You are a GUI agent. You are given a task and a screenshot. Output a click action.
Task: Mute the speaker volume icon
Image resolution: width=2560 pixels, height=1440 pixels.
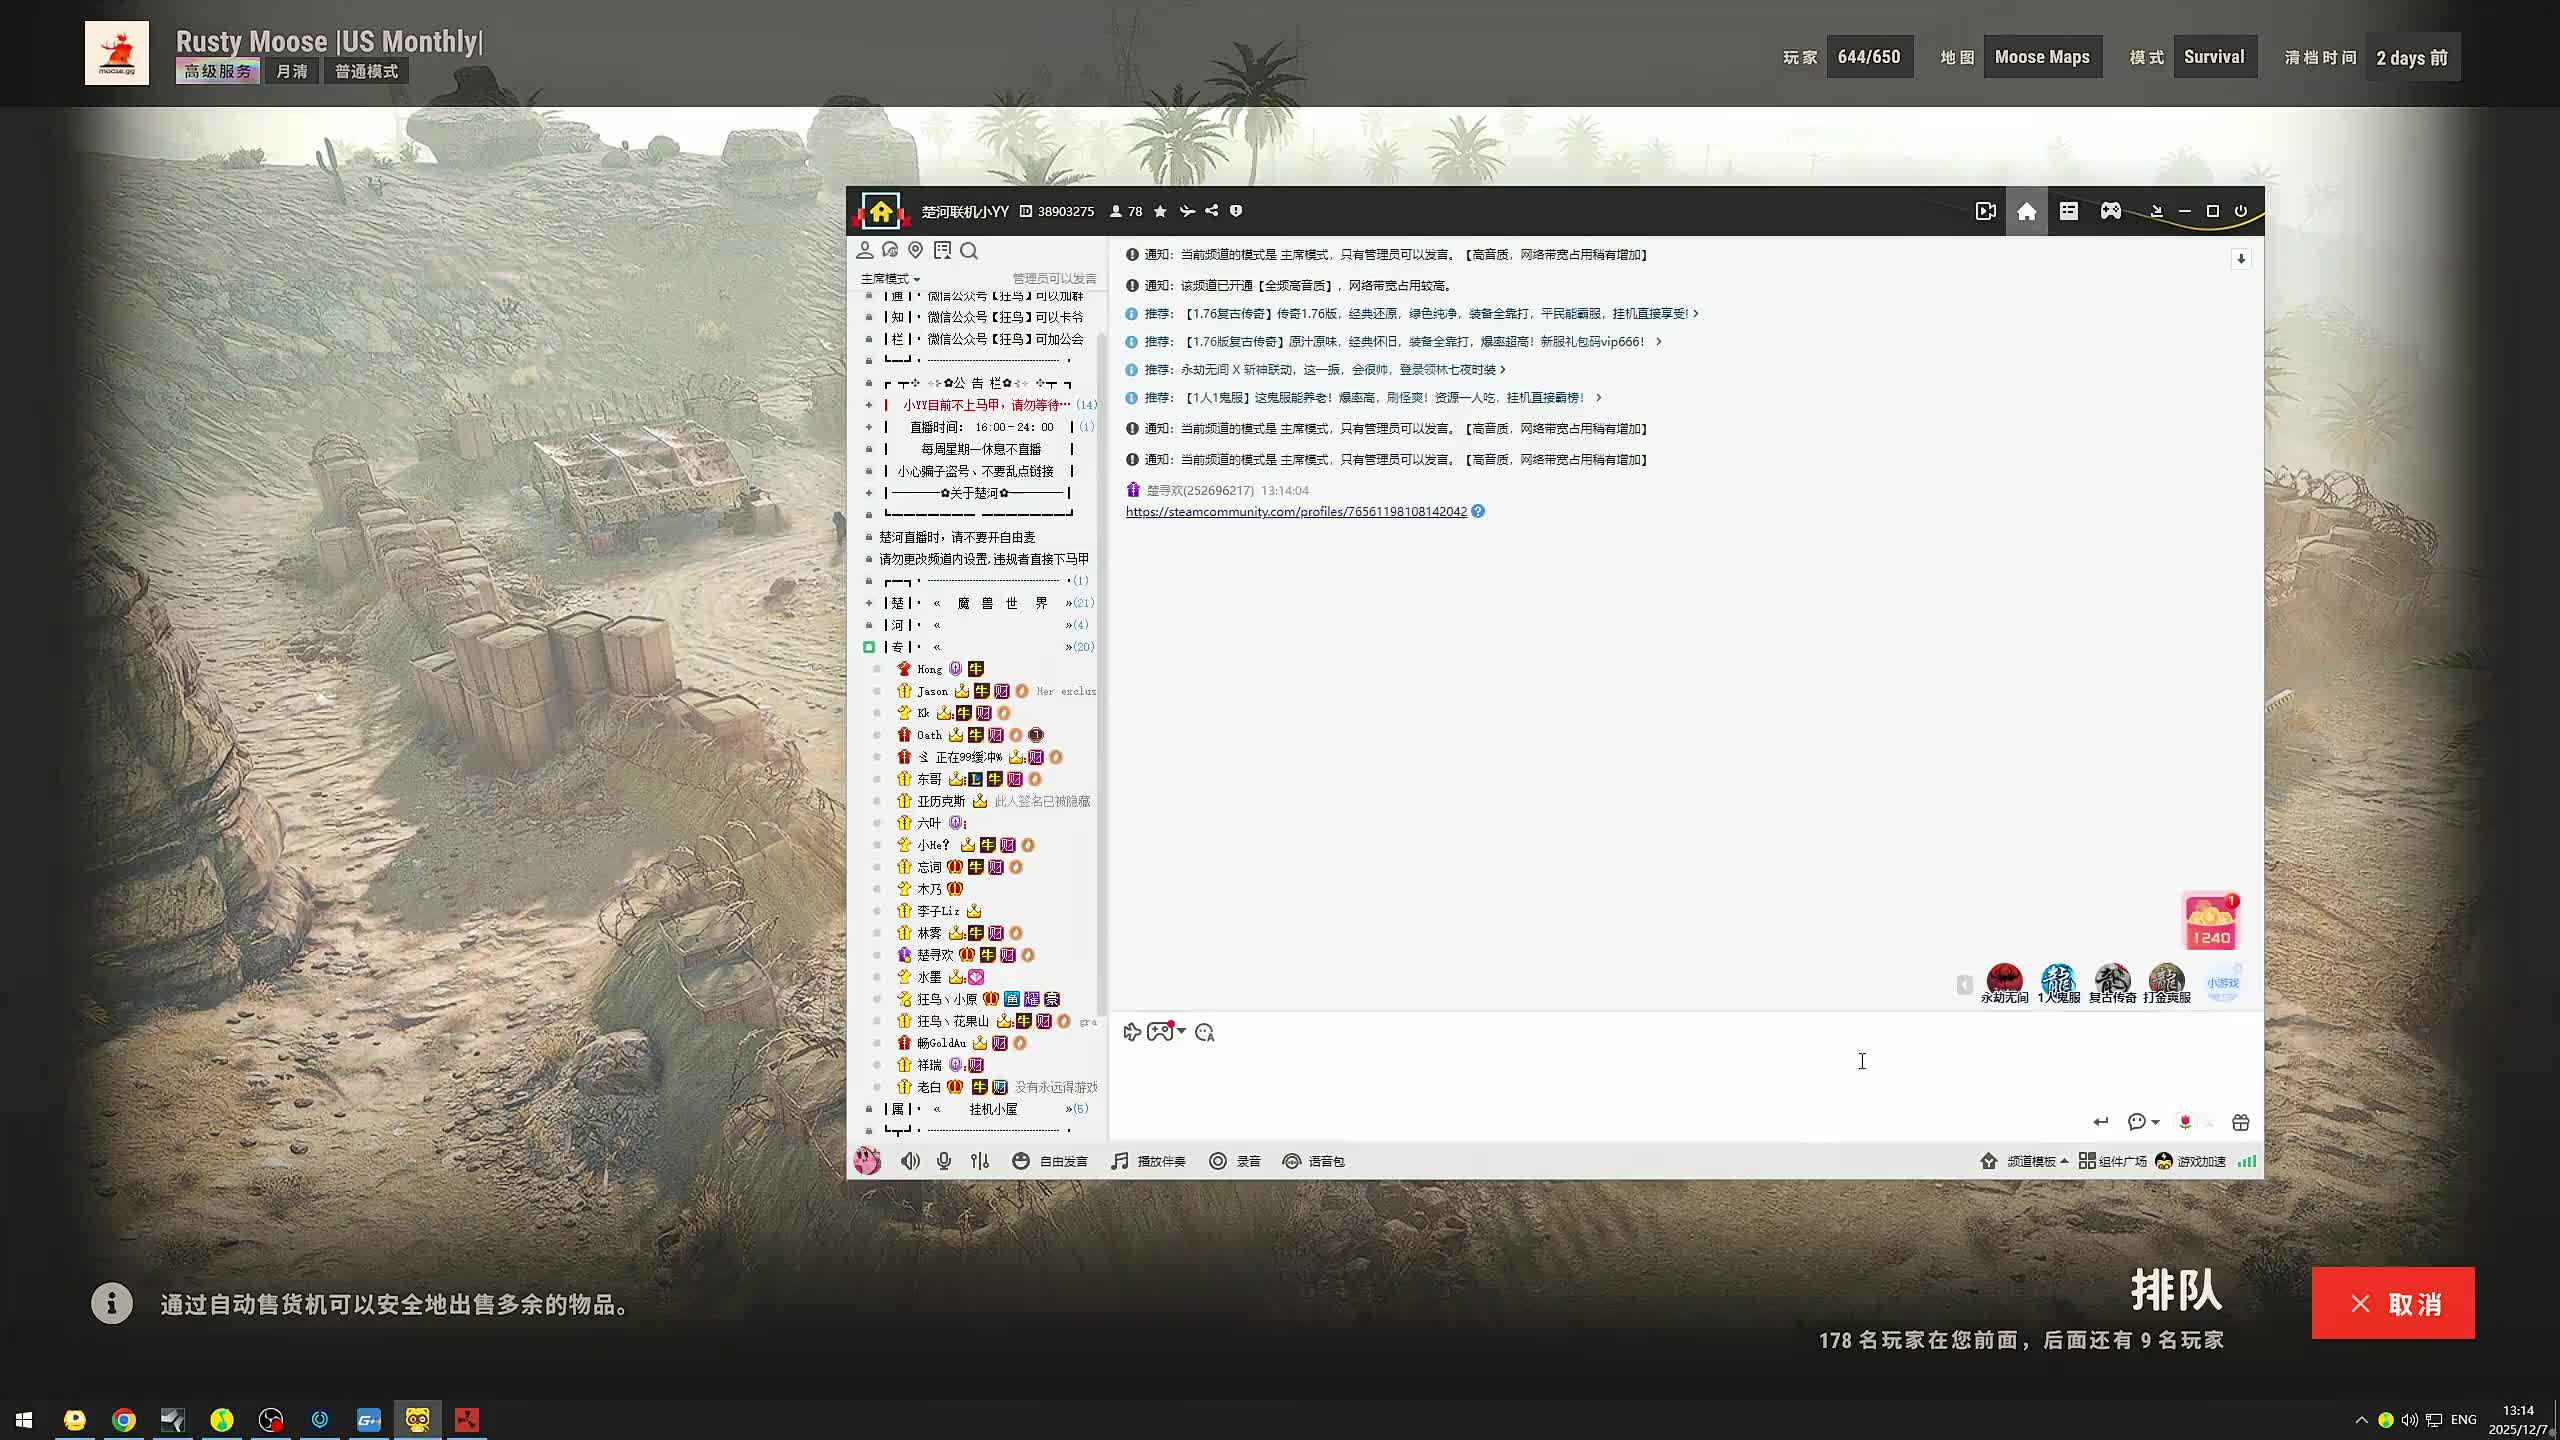tap(909, 1161)
